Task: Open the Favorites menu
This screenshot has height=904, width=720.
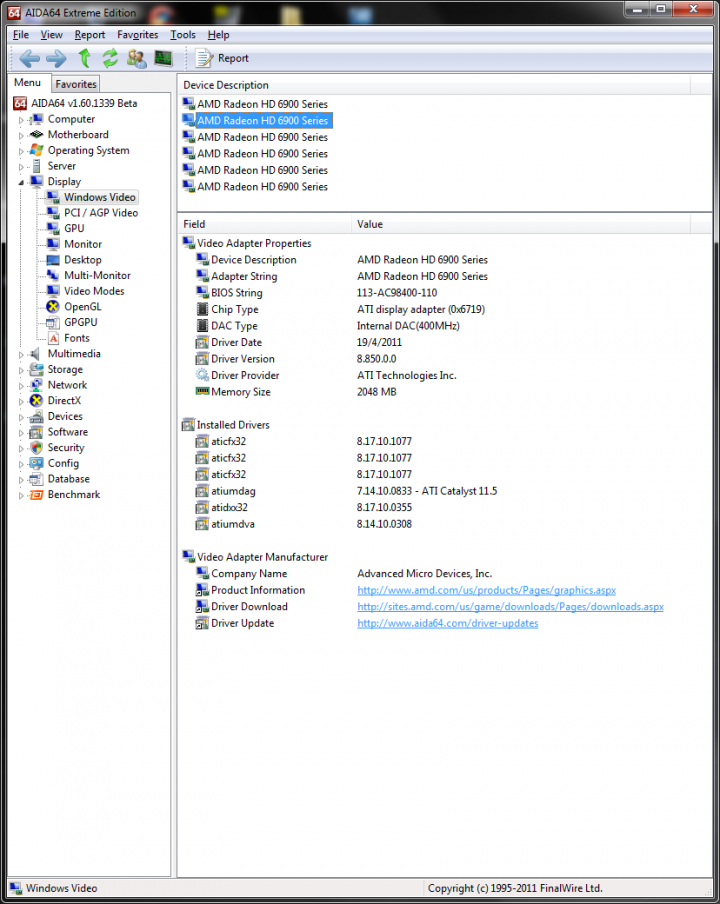Action: 137,35
